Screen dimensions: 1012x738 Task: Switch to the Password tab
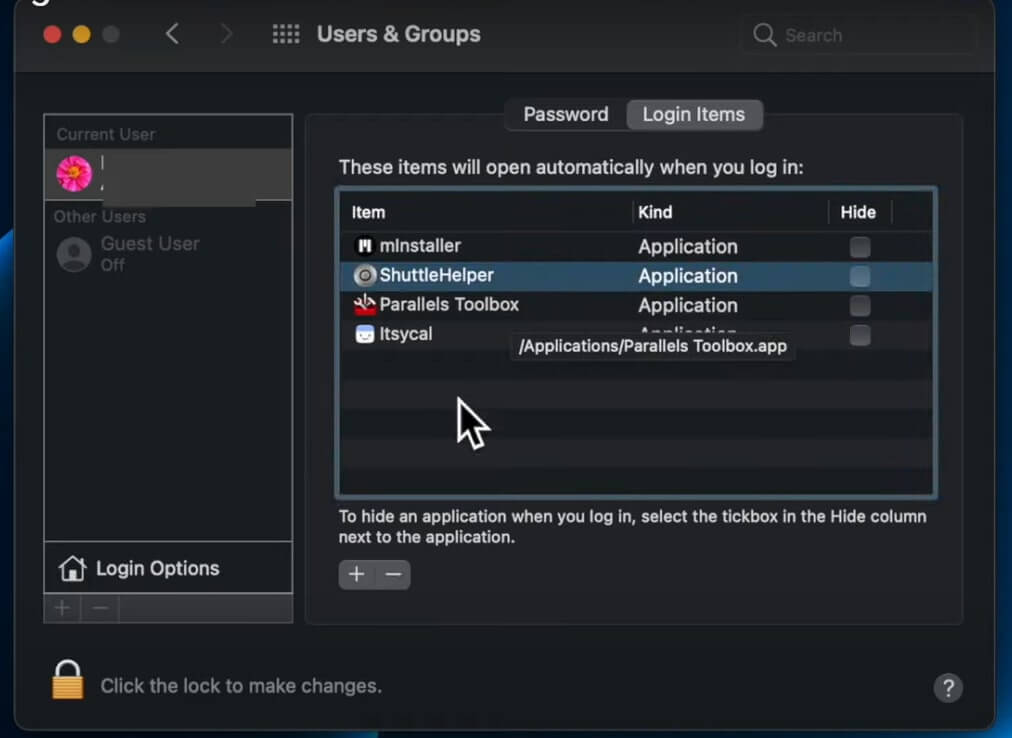565,114
